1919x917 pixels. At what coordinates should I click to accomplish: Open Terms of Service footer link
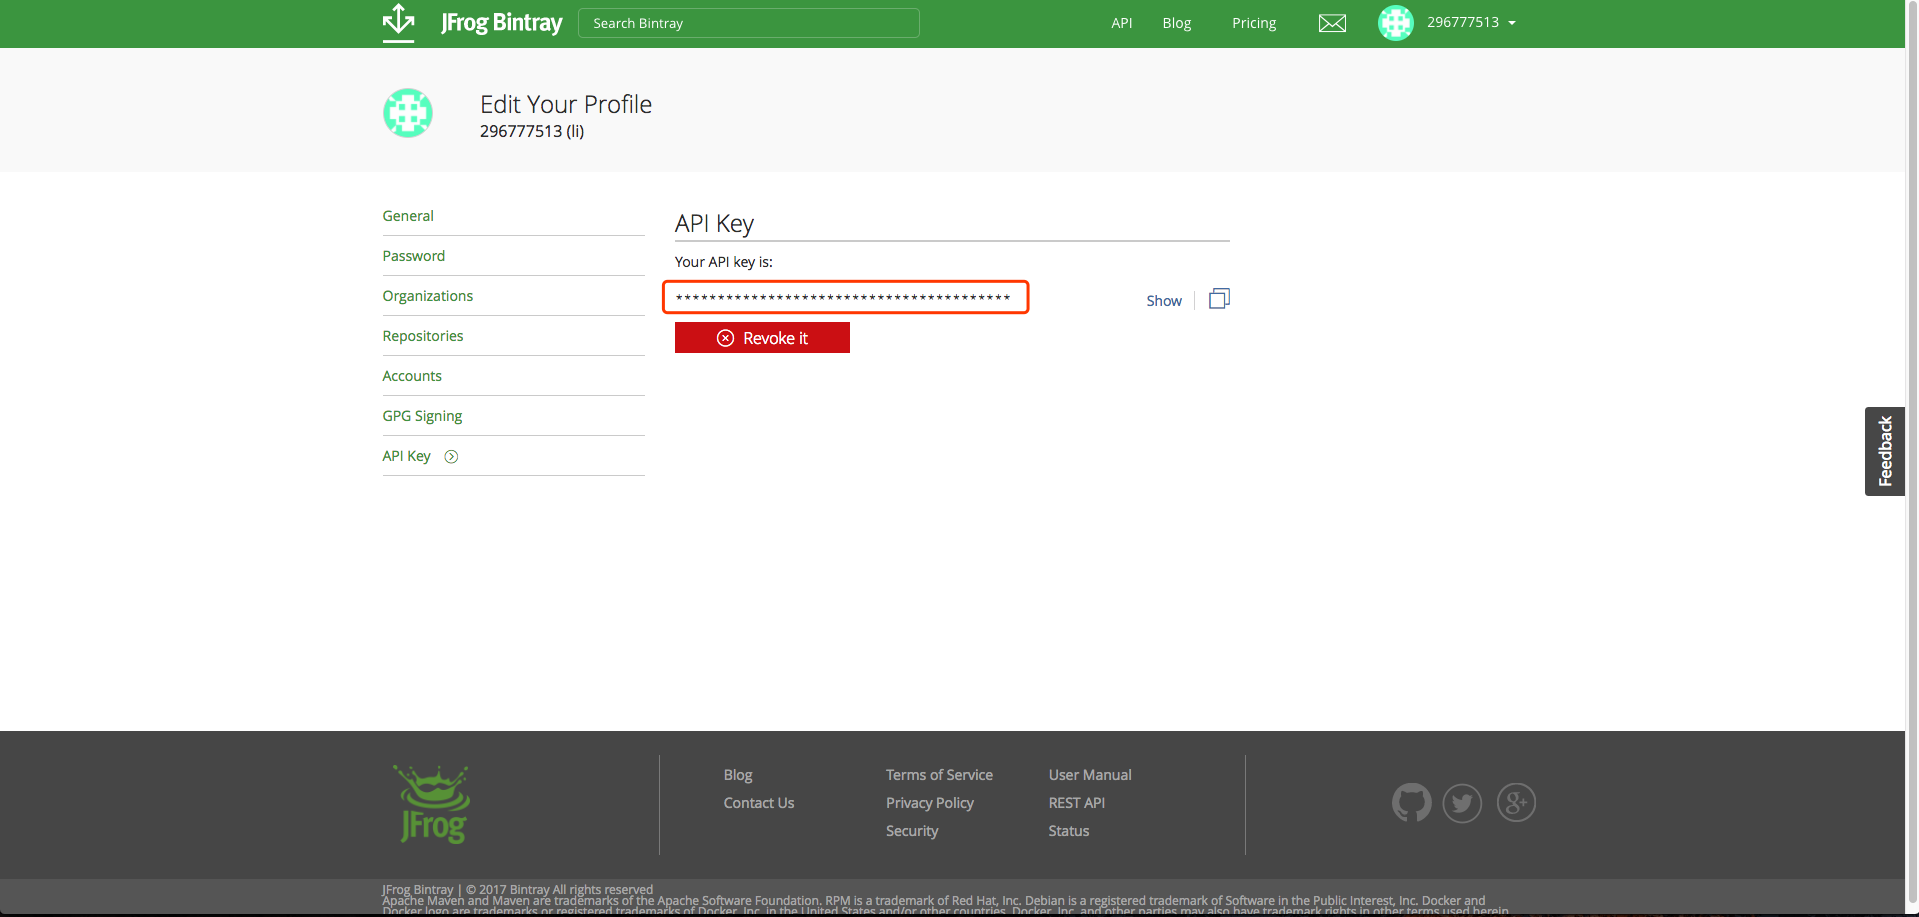939,775
